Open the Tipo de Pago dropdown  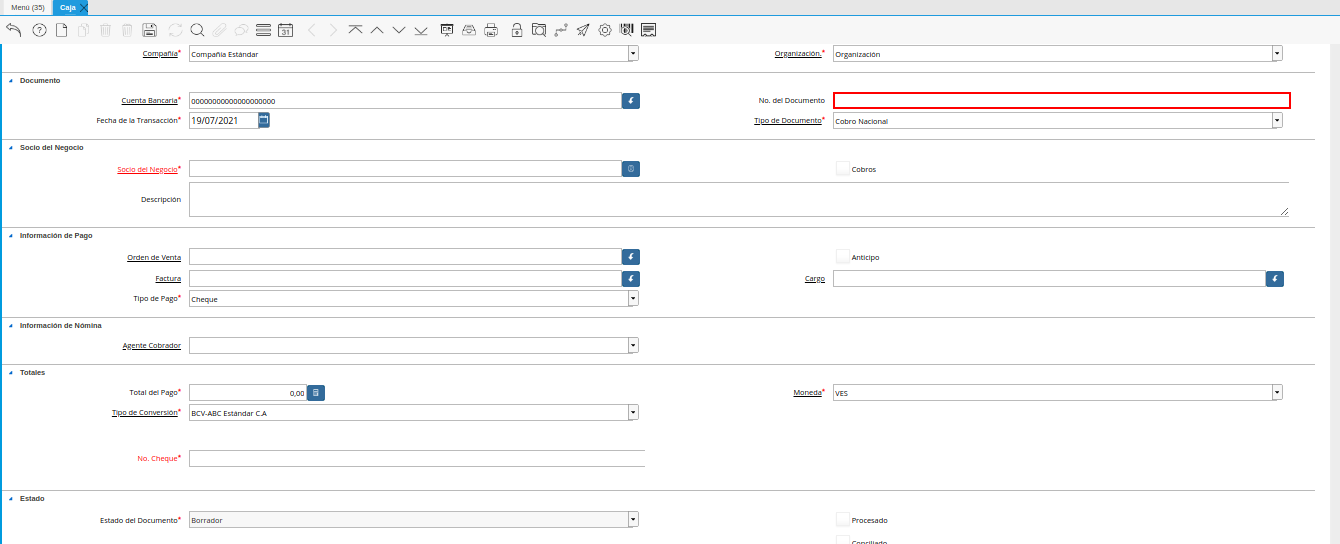point(633,299)
